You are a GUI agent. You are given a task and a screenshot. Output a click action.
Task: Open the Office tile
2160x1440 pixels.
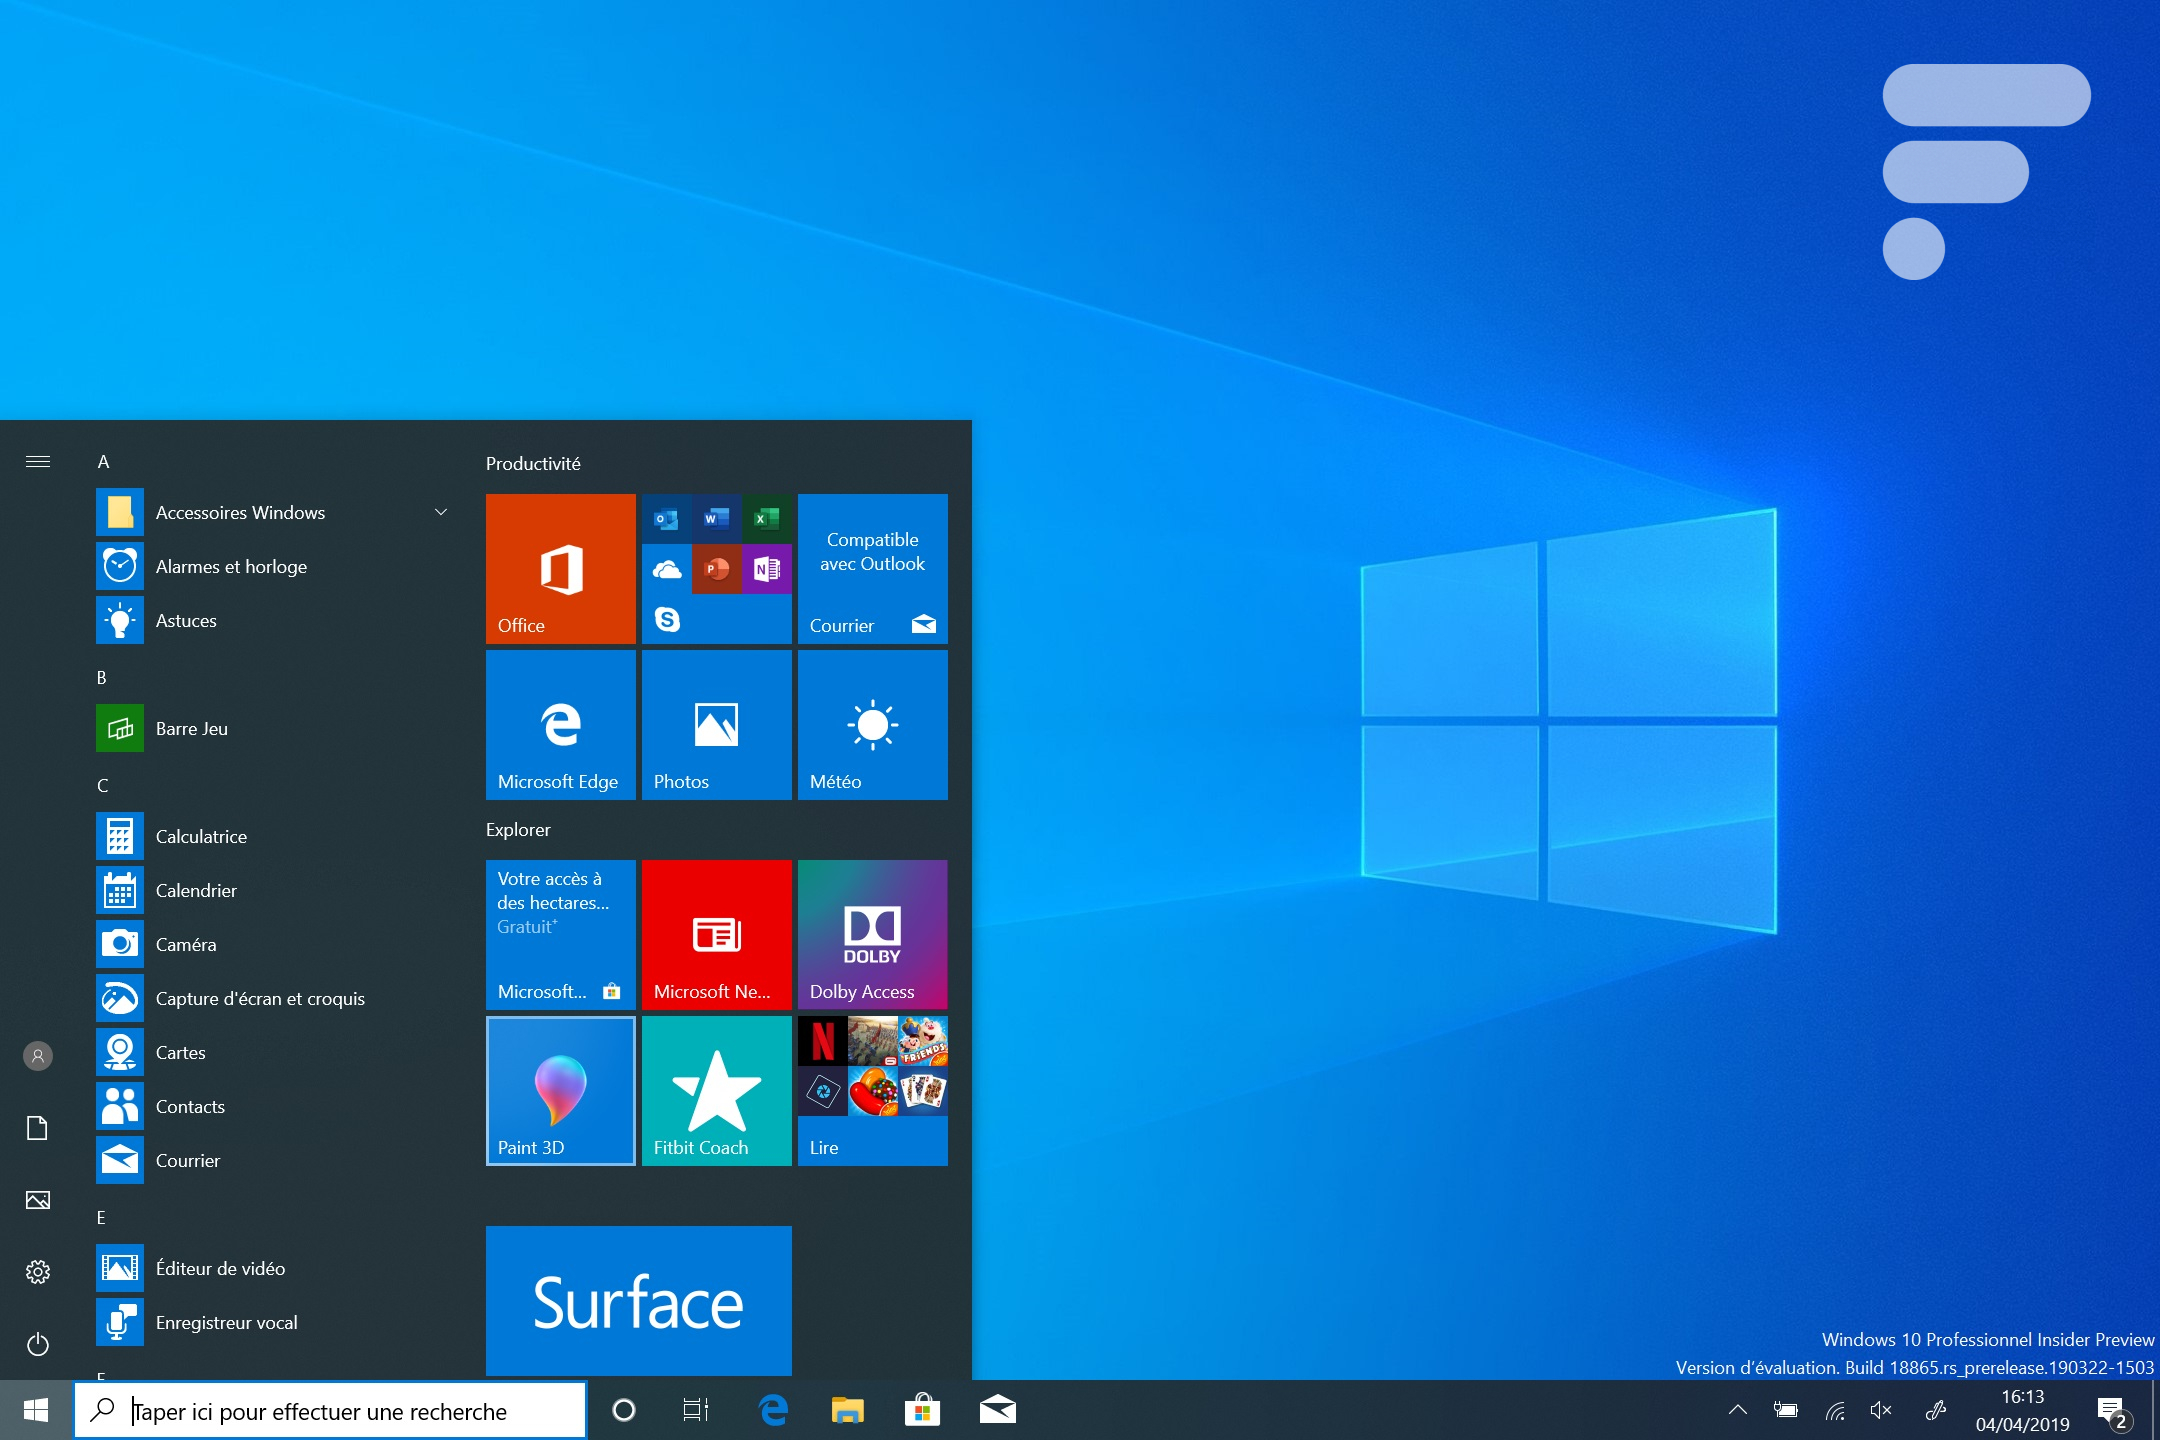(x=560, y=568)
